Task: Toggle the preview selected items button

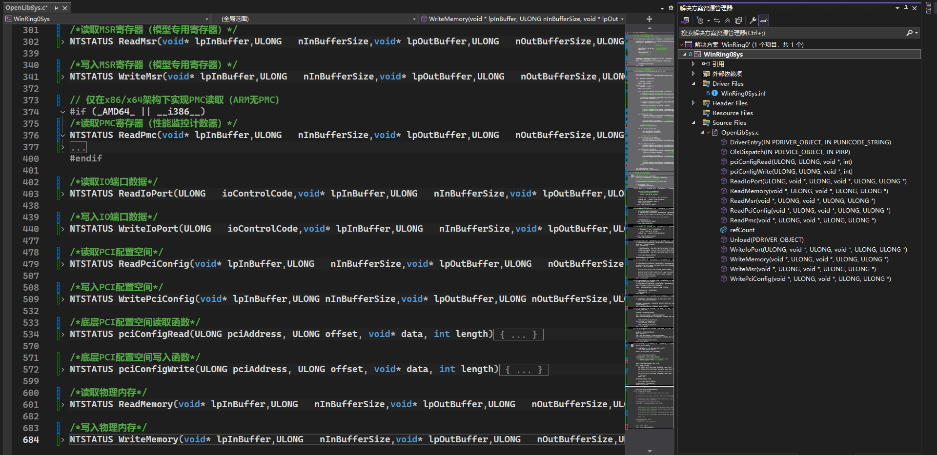Action: point(764,19)
